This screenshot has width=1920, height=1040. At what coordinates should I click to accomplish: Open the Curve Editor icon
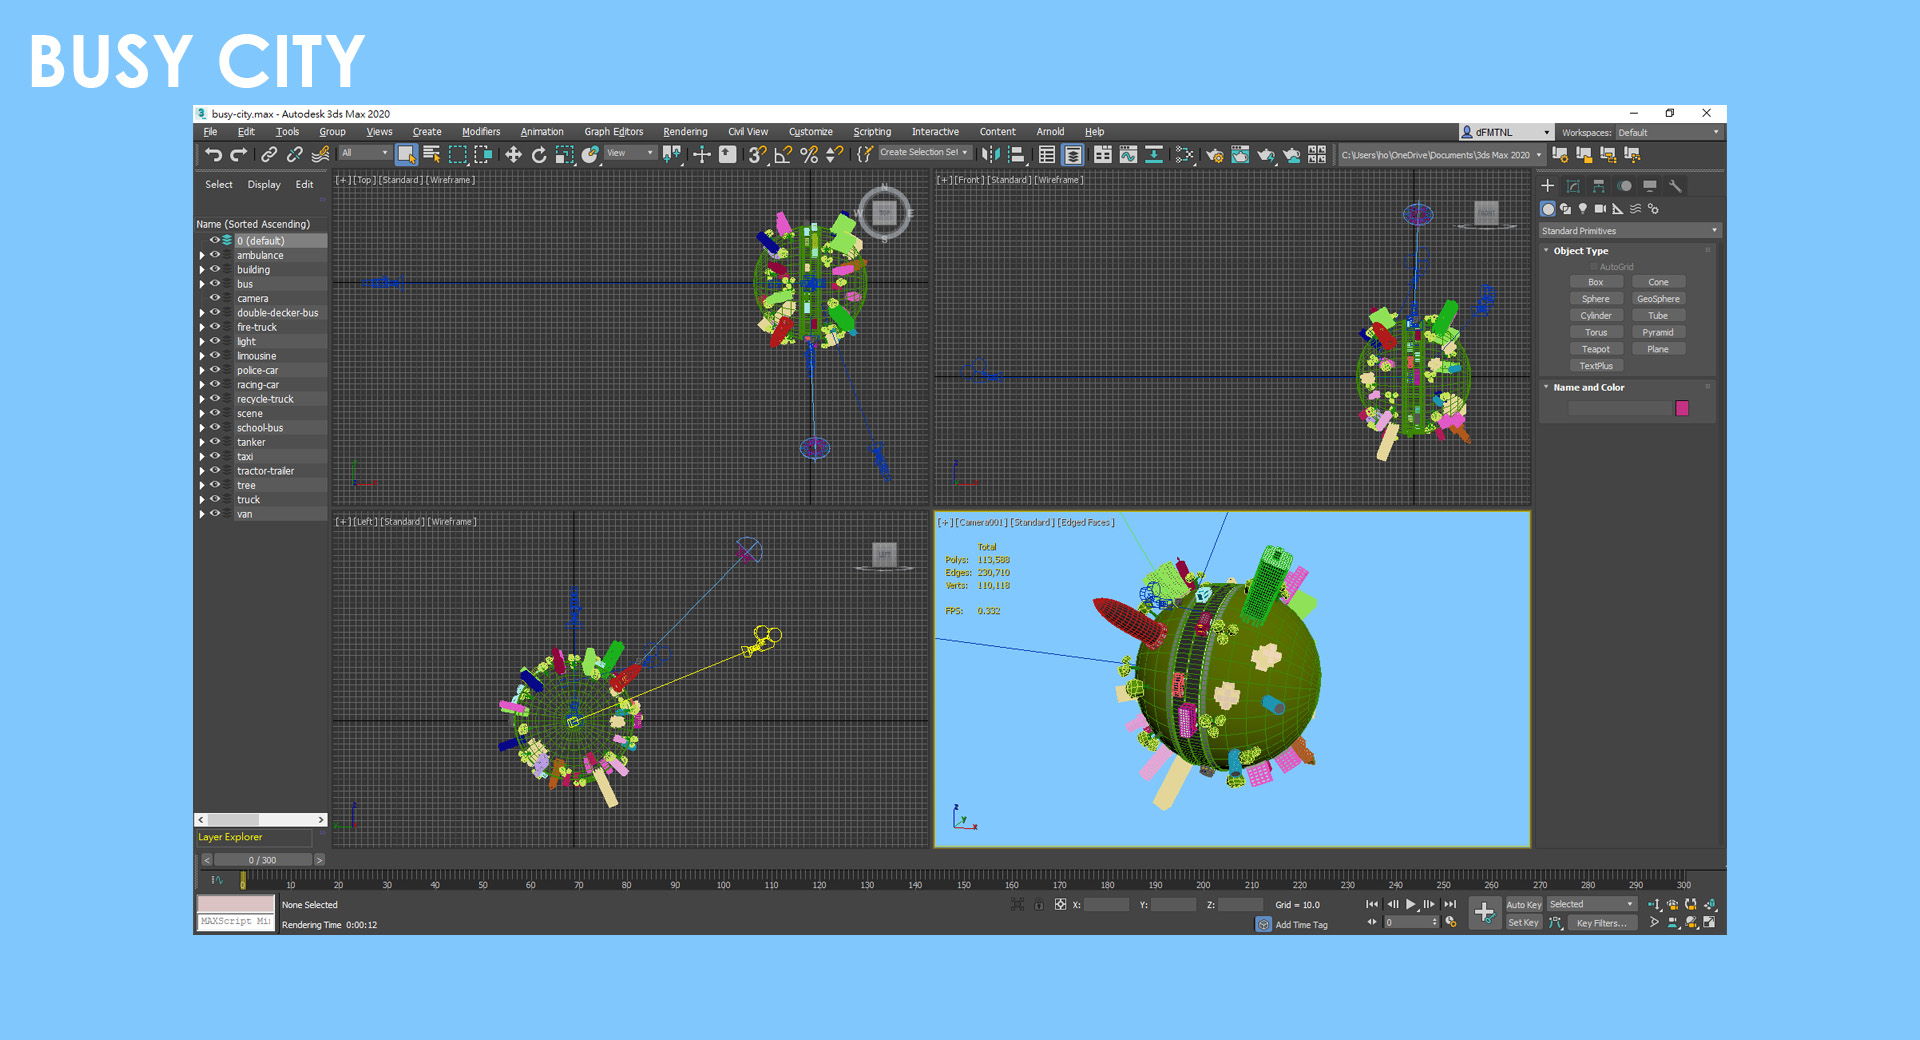[x=1128, y=155]
